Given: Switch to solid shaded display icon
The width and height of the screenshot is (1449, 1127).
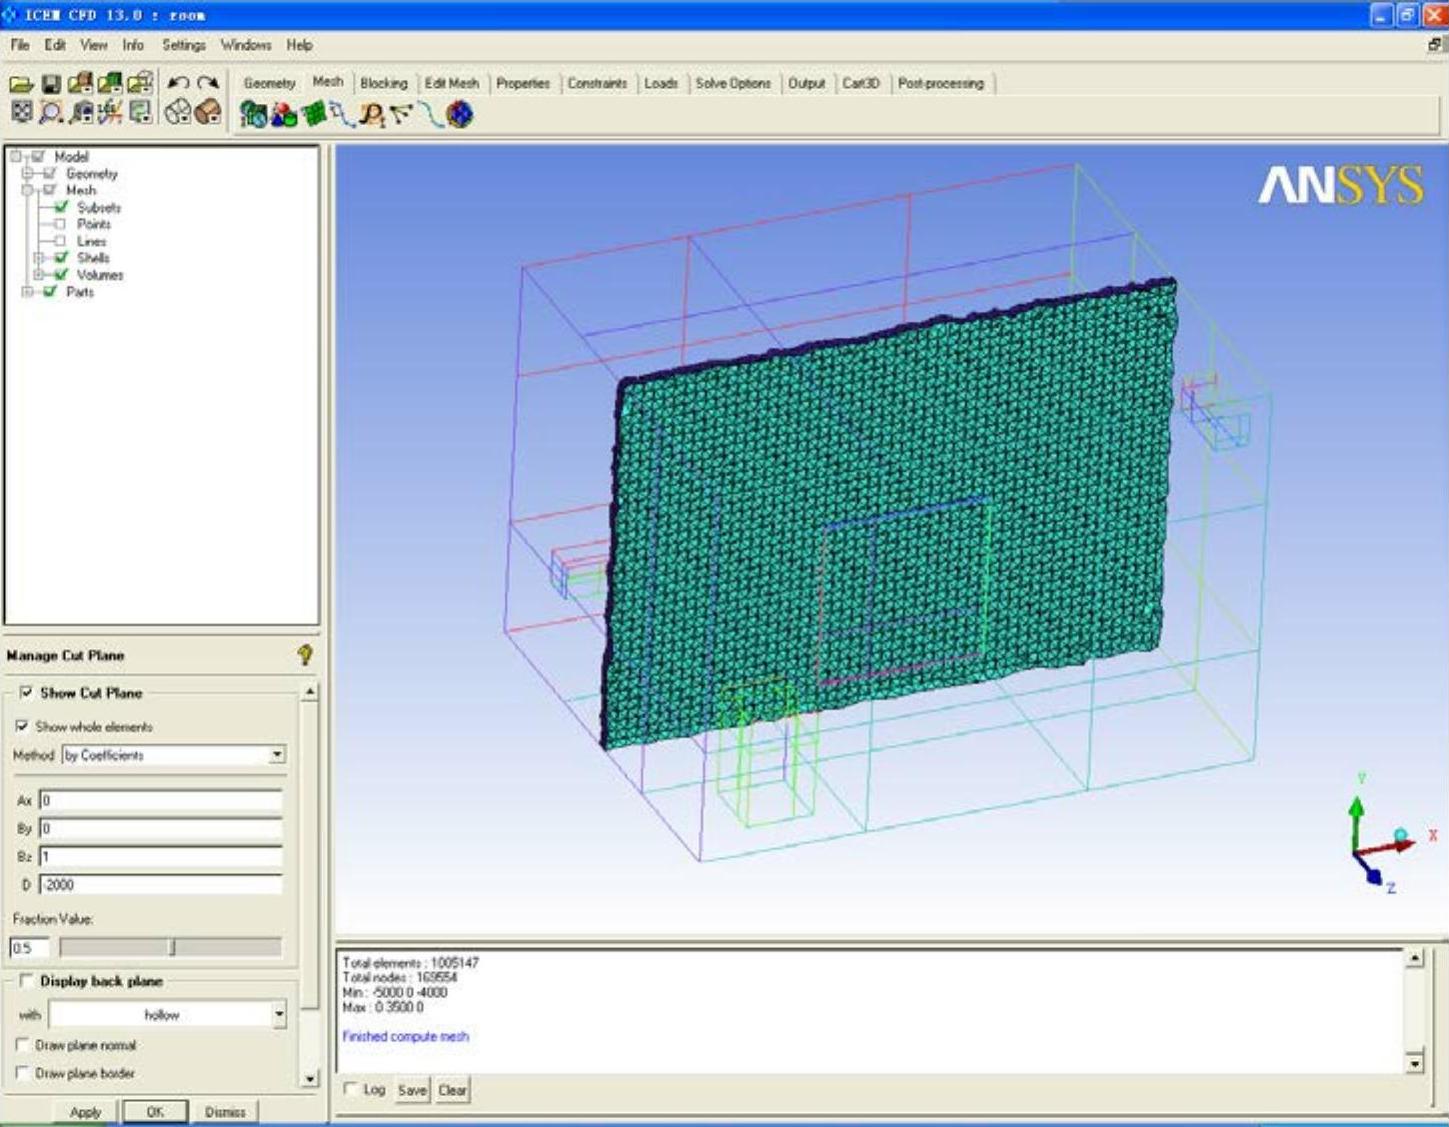Looking at the screenshot, I should click(208, 113).
